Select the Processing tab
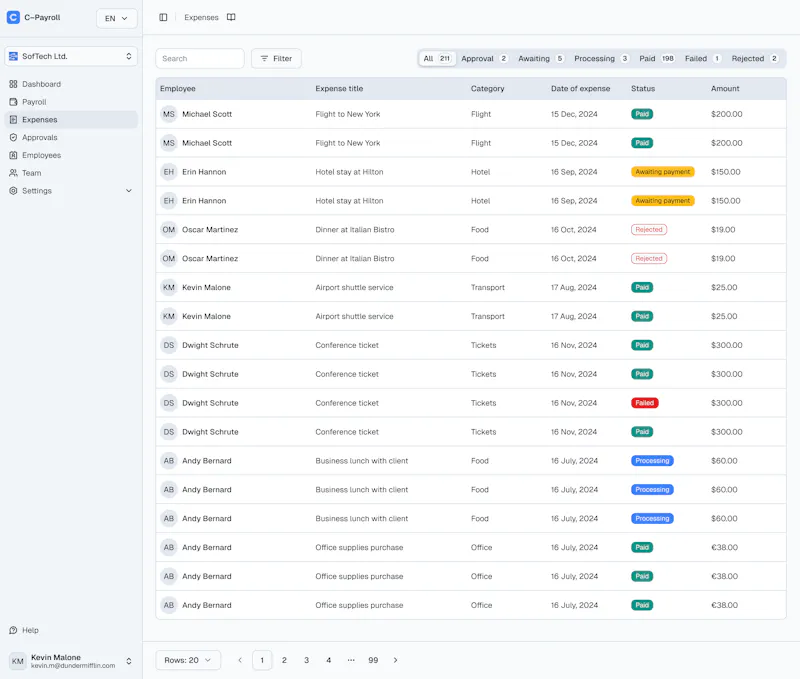The height and width of the screenshot is (679, 800). pyautogui.click(x=601, y=59)
